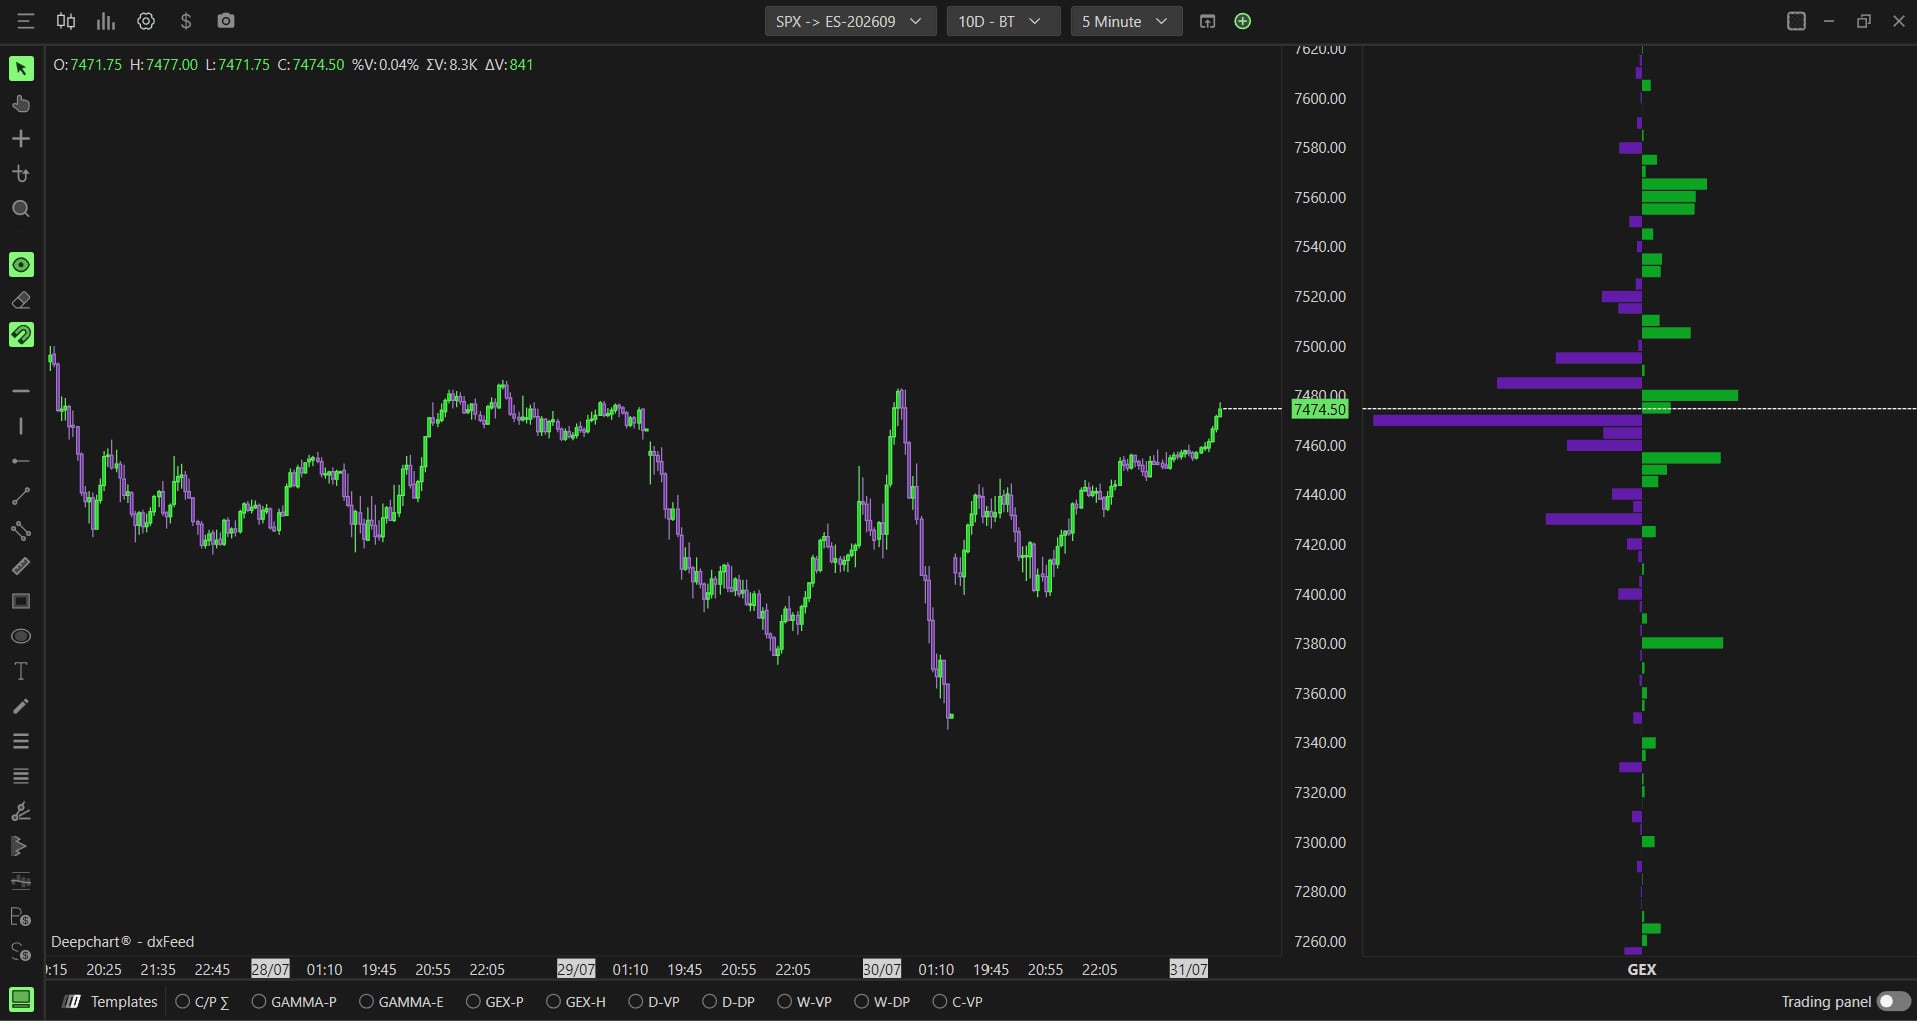Select the magnifier zoom tool
The height and width of the screenshot is (1021, 1917).
pyautogui.click(x=21, y=209)
